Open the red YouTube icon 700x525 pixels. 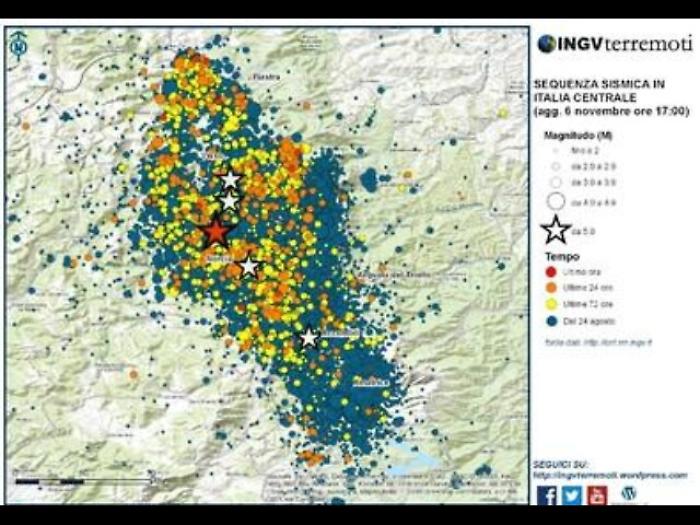click(x=597, y=495)
